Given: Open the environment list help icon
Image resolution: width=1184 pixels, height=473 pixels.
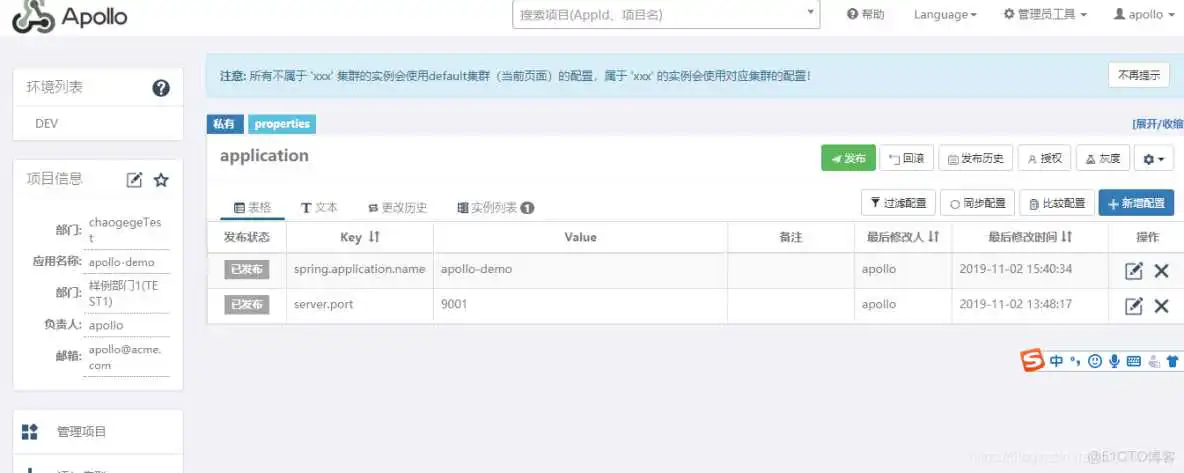Looking at the screenshot, I should click(x=161, y=88).
